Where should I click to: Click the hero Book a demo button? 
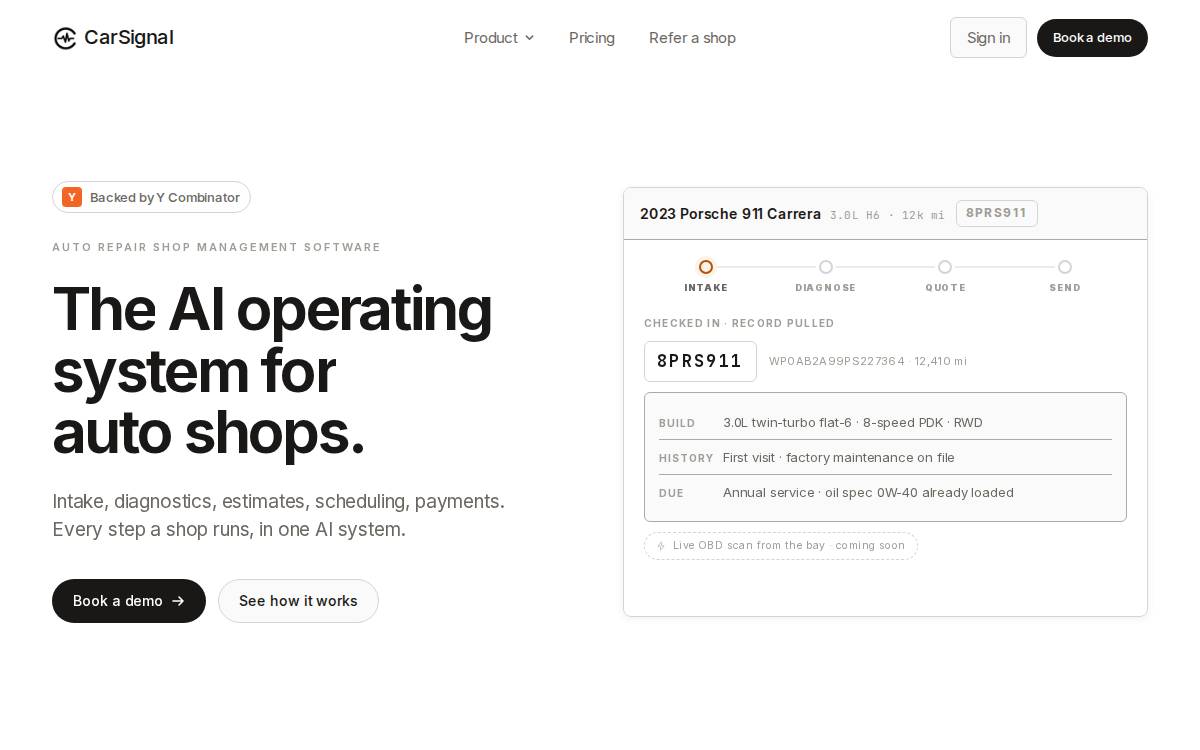tap(129, 601)
